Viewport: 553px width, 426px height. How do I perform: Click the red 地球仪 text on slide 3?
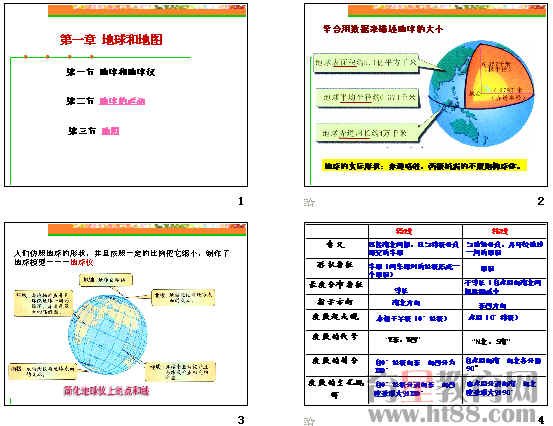pos(81,262)
